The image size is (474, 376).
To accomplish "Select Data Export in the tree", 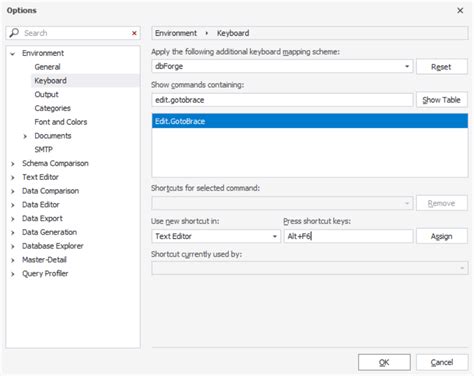I will 42,218.
